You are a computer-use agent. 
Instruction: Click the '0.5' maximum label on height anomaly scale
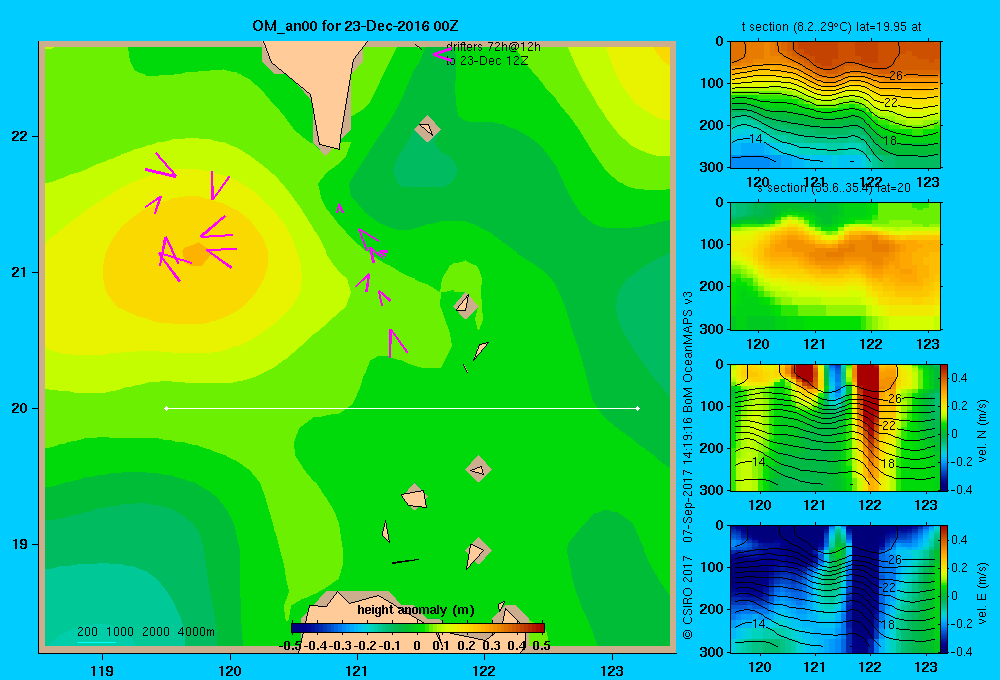(541, 646)
